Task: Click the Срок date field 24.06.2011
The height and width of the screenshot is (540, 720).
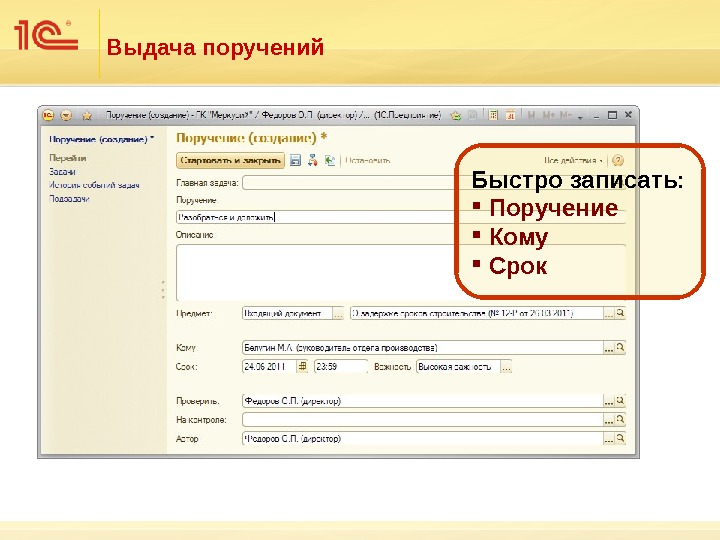Action: tap(269, 366)
